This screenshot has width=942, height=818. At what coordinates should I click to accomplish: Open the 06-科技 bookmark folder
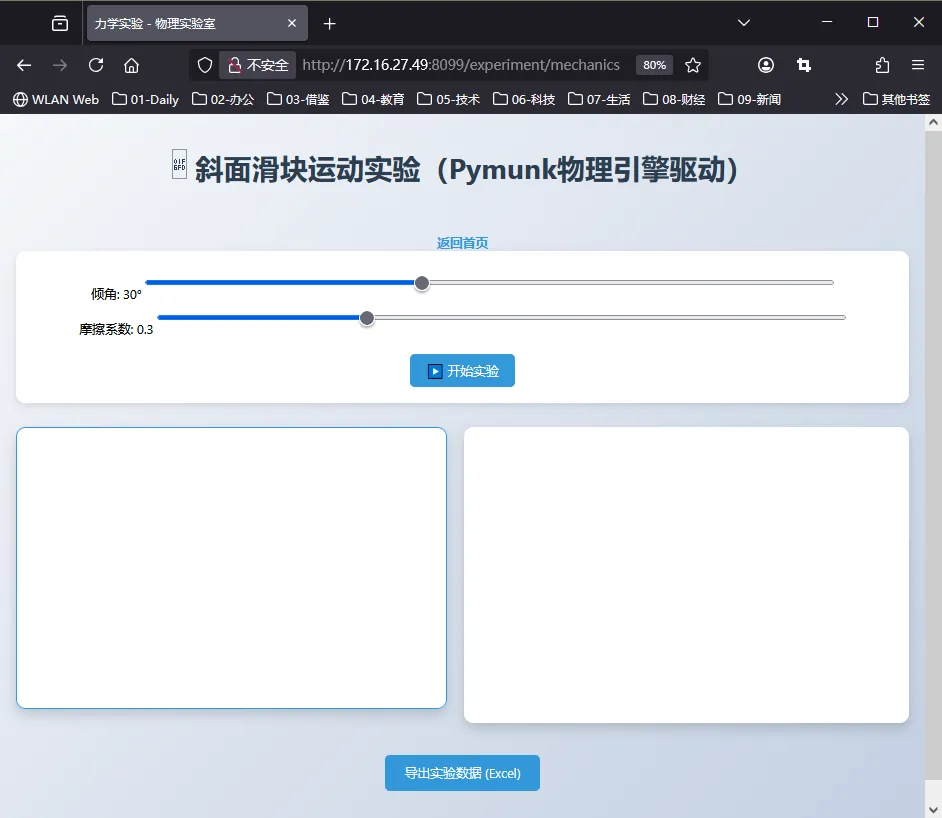(524, 99)
